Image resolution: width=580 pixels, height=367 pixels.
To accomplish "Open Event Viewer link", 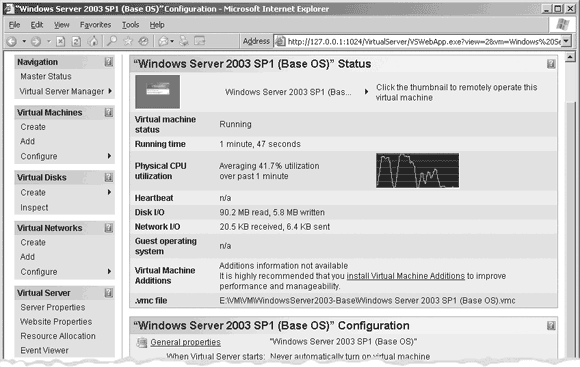I will coord(44,350).
